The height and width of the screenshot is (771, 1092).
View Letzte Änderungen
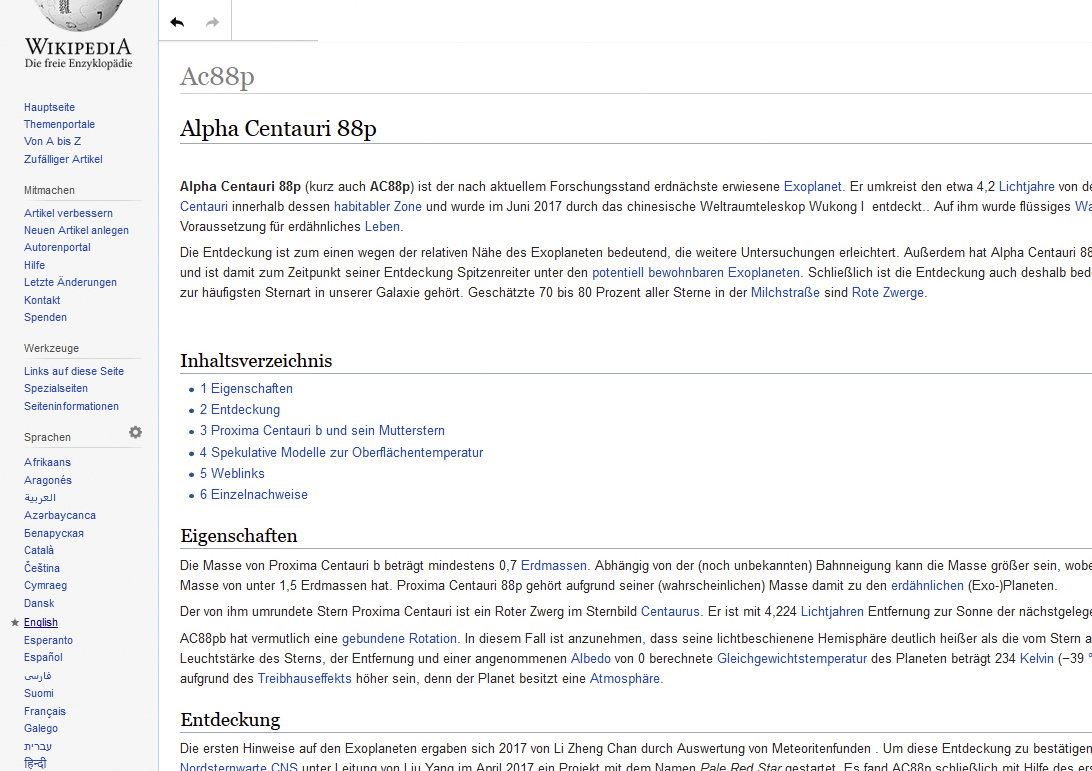70,282
